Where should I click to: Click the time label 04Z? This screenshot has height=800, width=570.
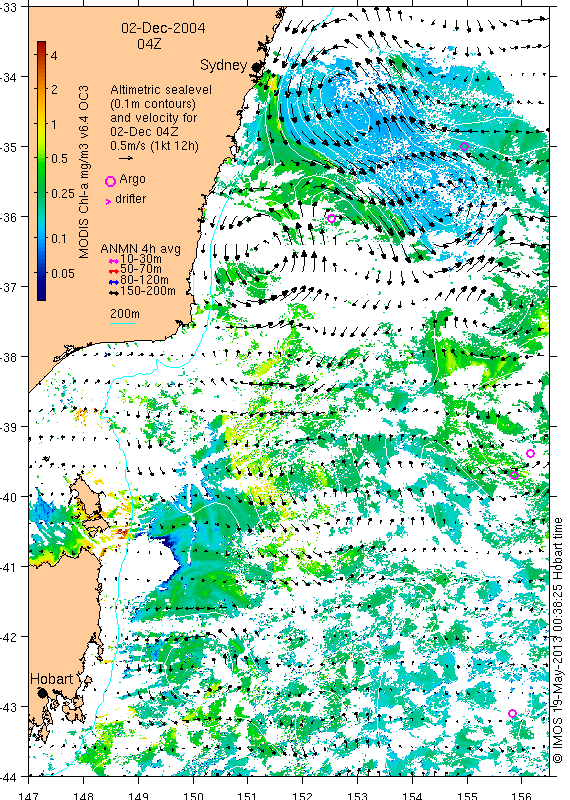[x=149, y=44]
